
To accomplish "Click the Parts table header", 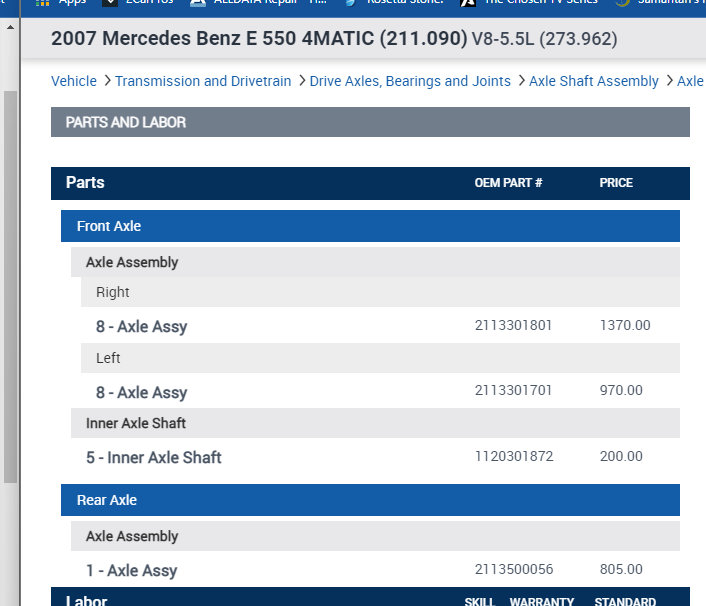I will 85,183.
